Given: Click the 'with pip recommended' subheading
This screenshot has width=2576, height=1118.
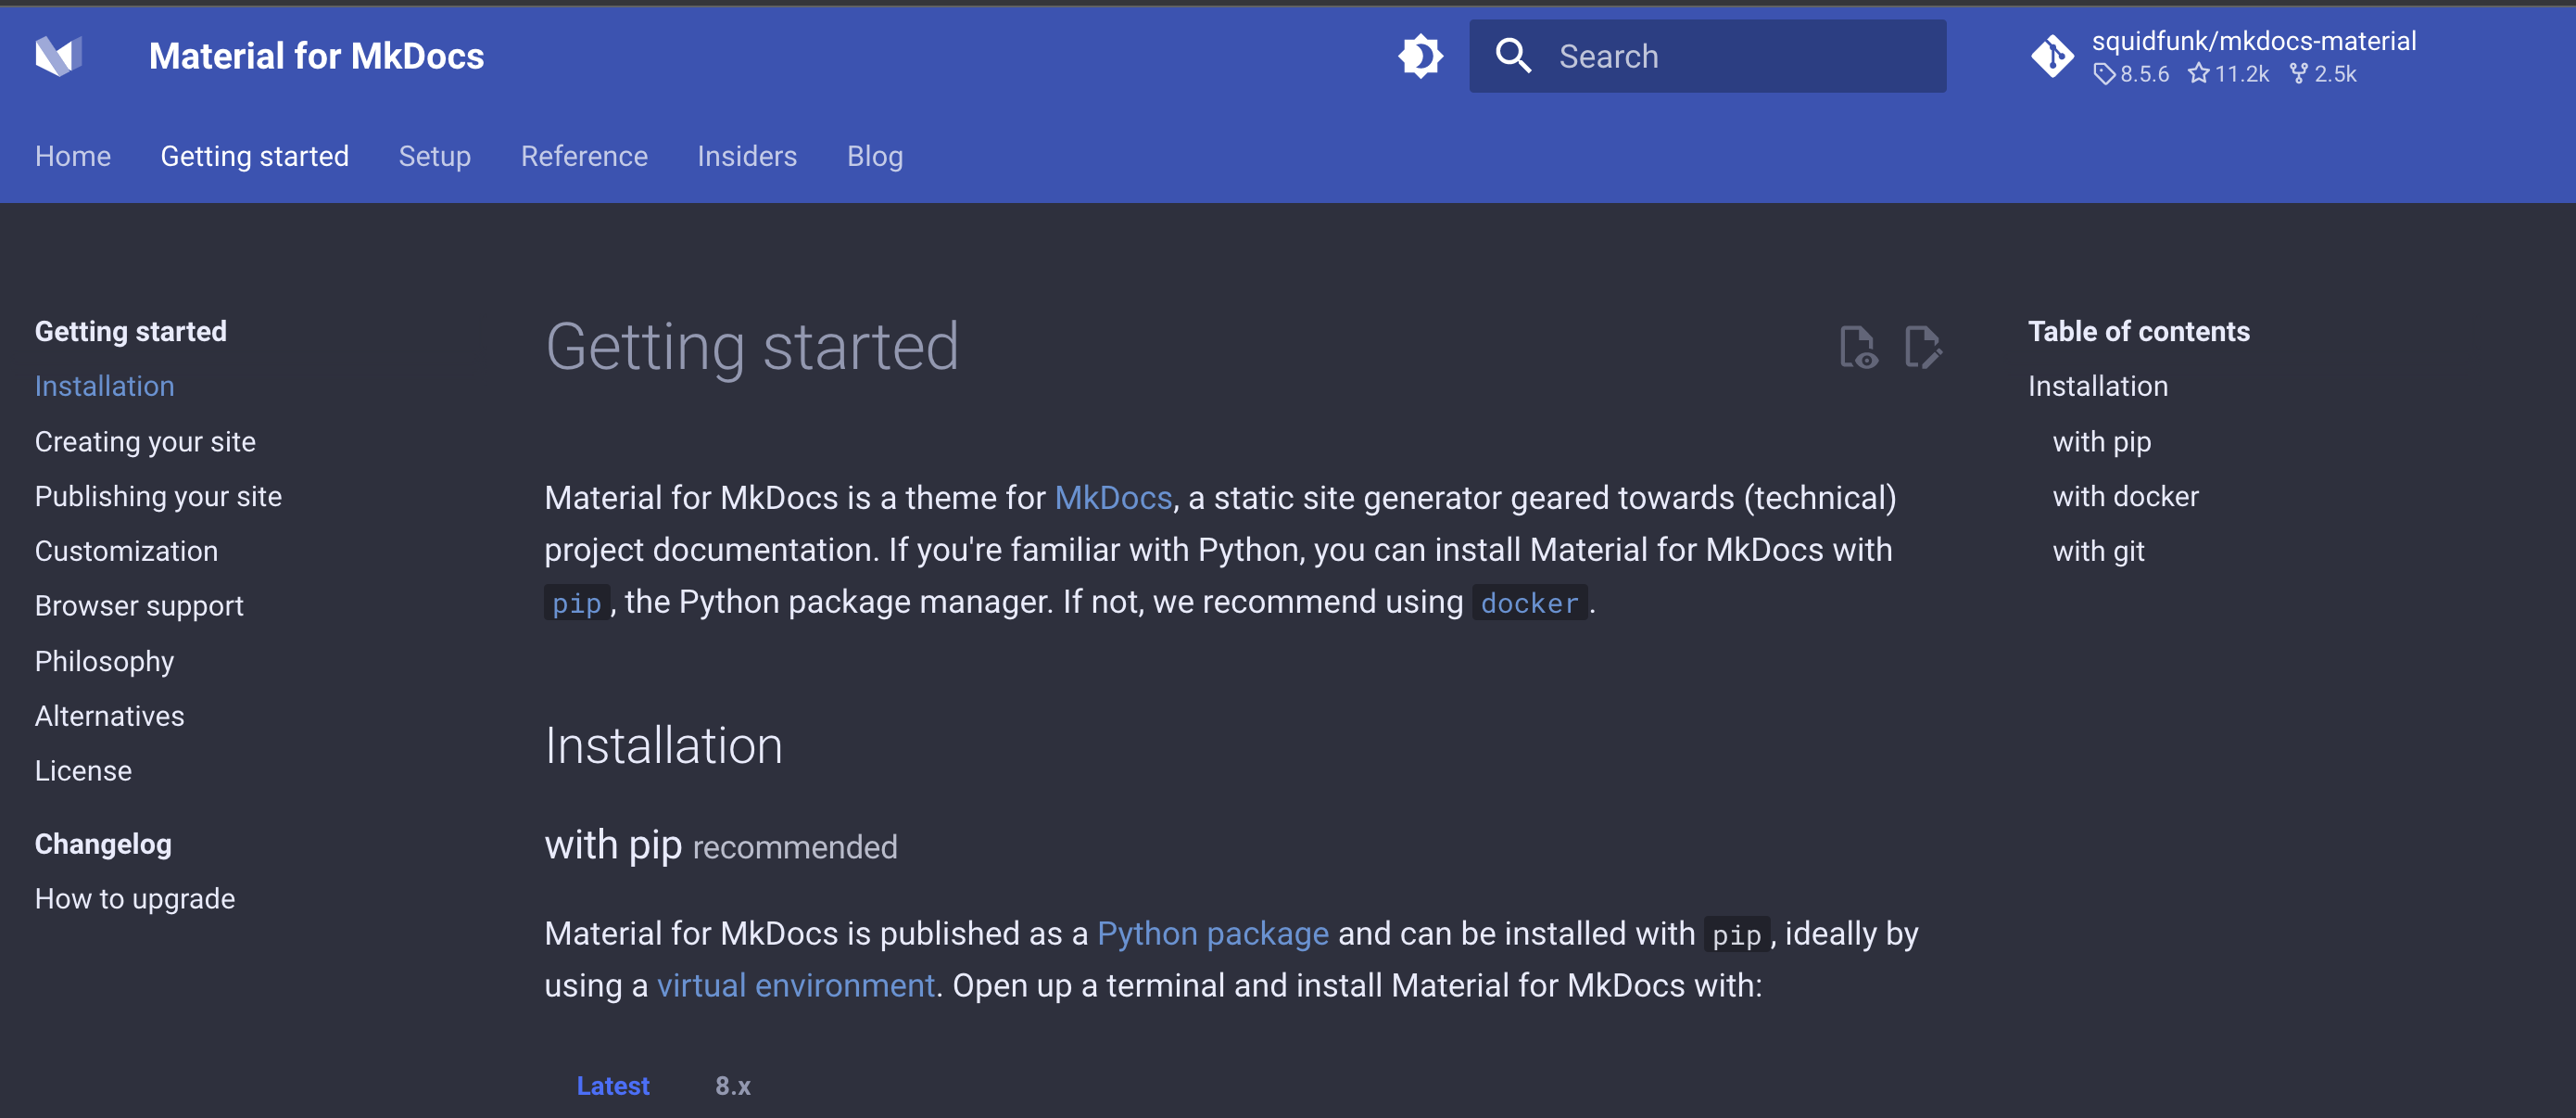Looking at the screenshot, I should (721, 846).
